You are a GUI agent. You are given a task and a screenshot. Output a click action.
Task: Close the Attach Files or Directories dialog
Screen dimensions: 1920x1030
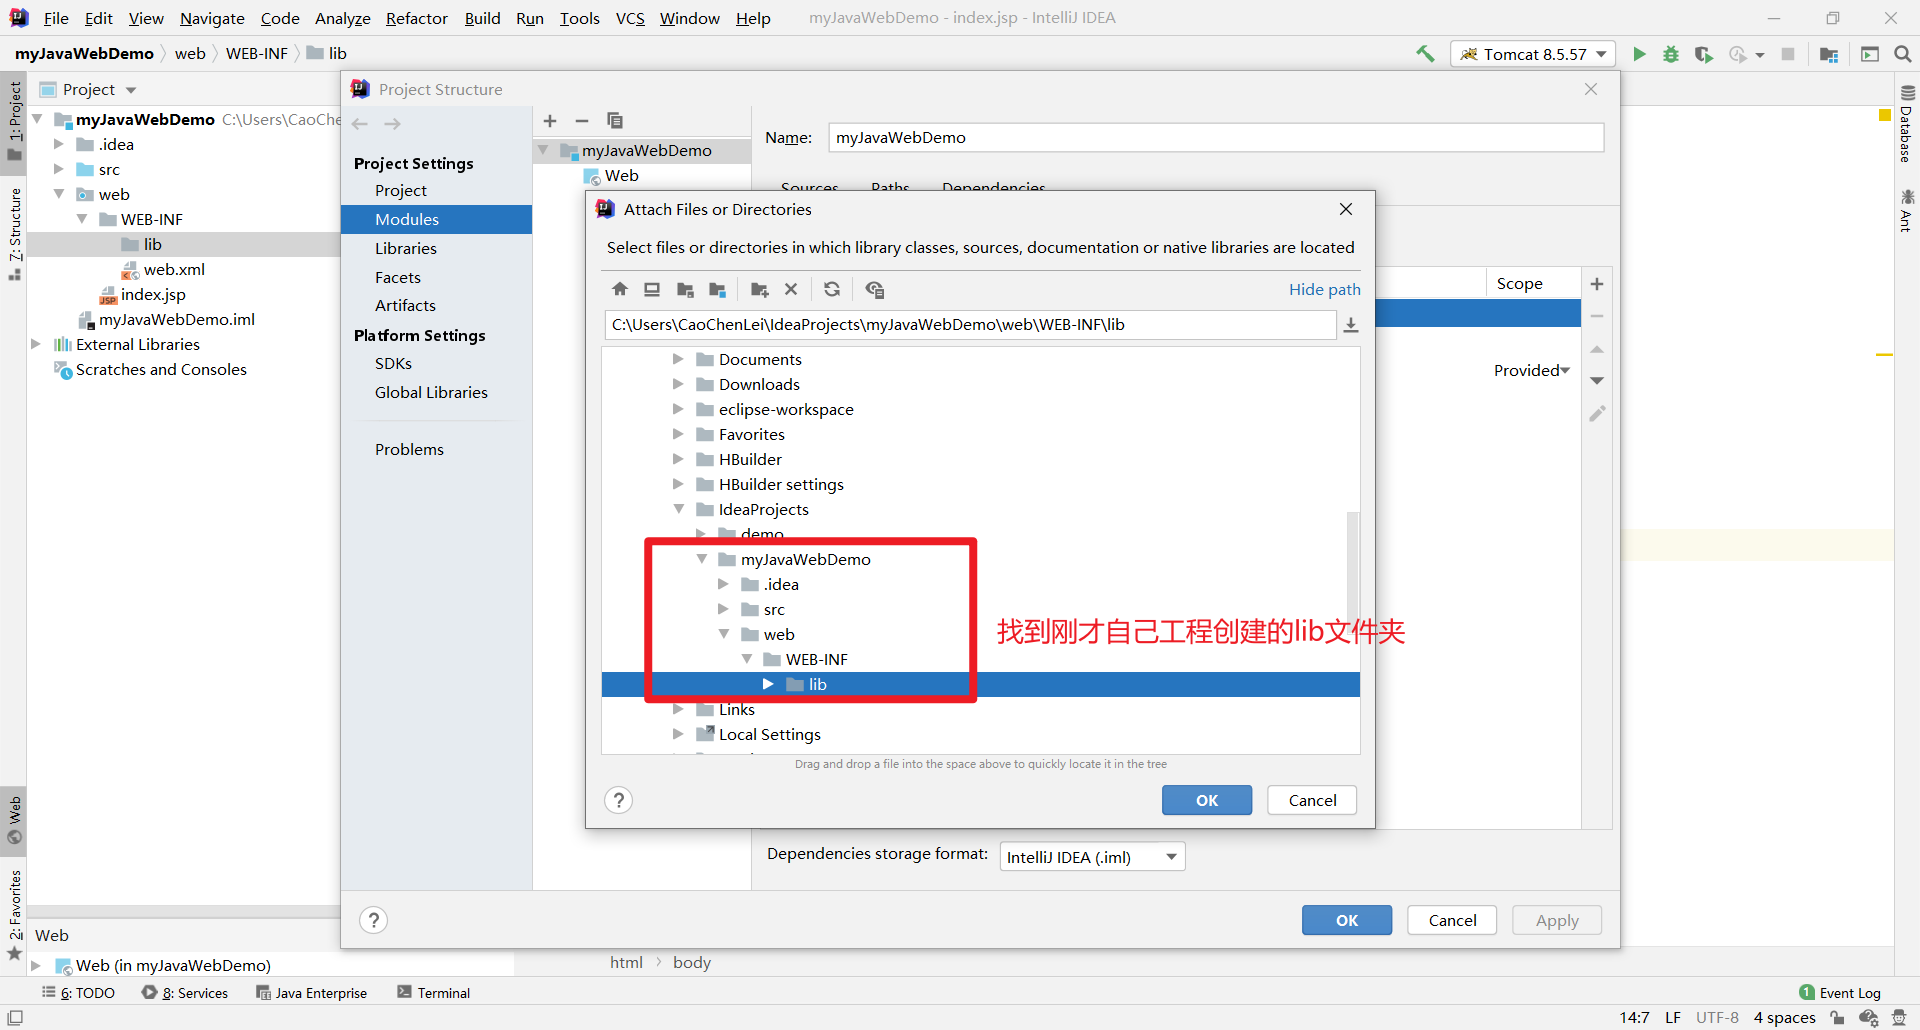(x=1346, y=209)
